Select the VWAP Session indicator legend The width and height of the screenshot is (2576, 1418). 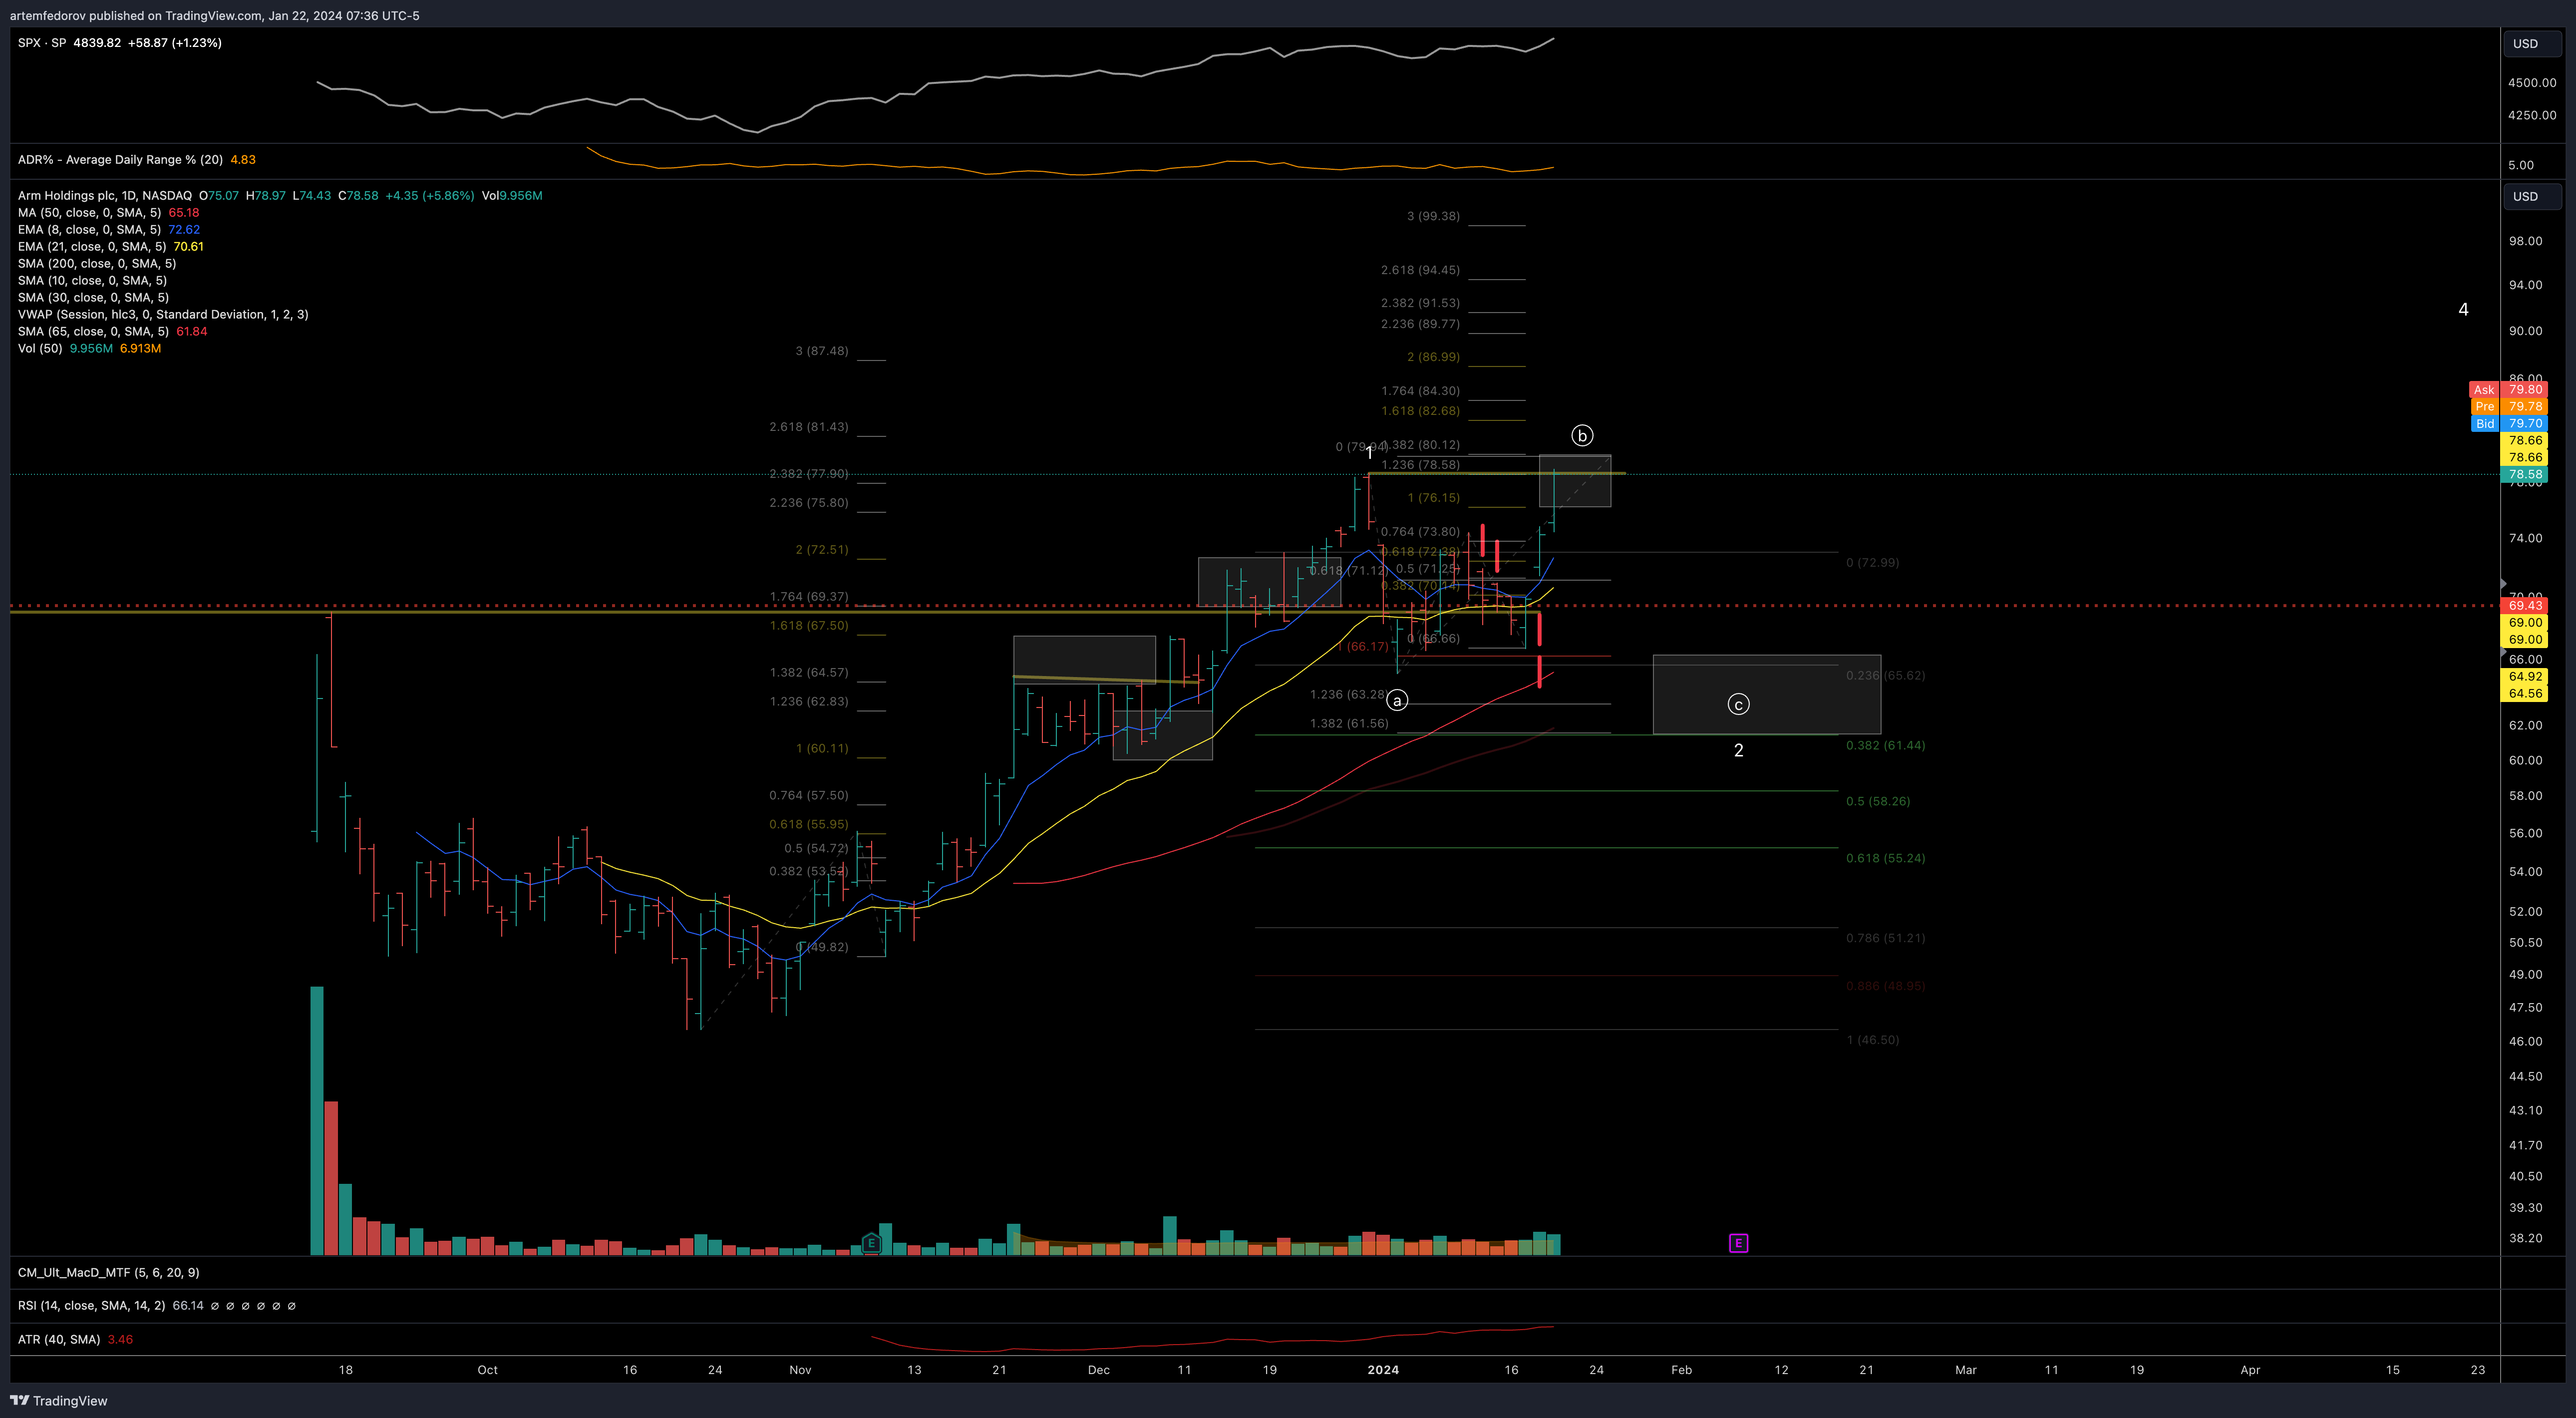click(163, 314)
